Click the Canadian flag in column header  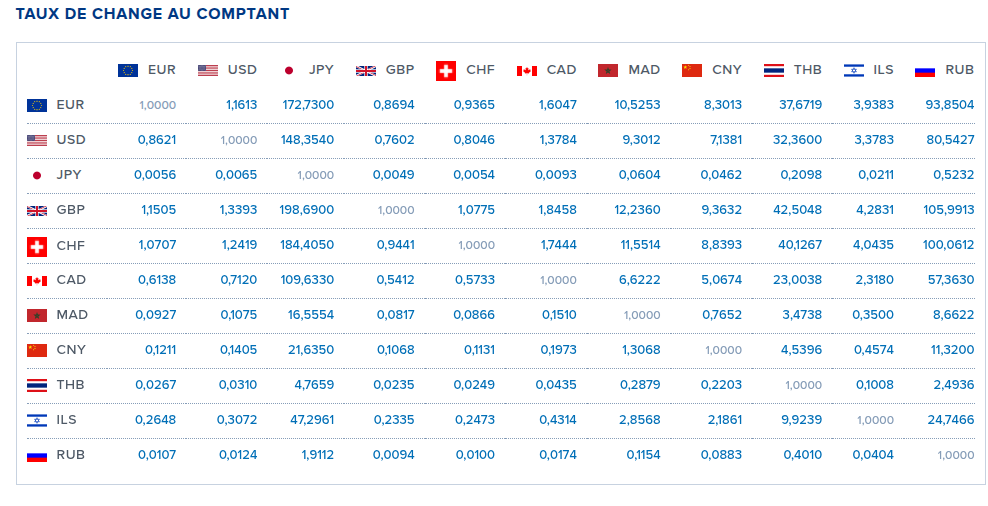pos(527,70)
